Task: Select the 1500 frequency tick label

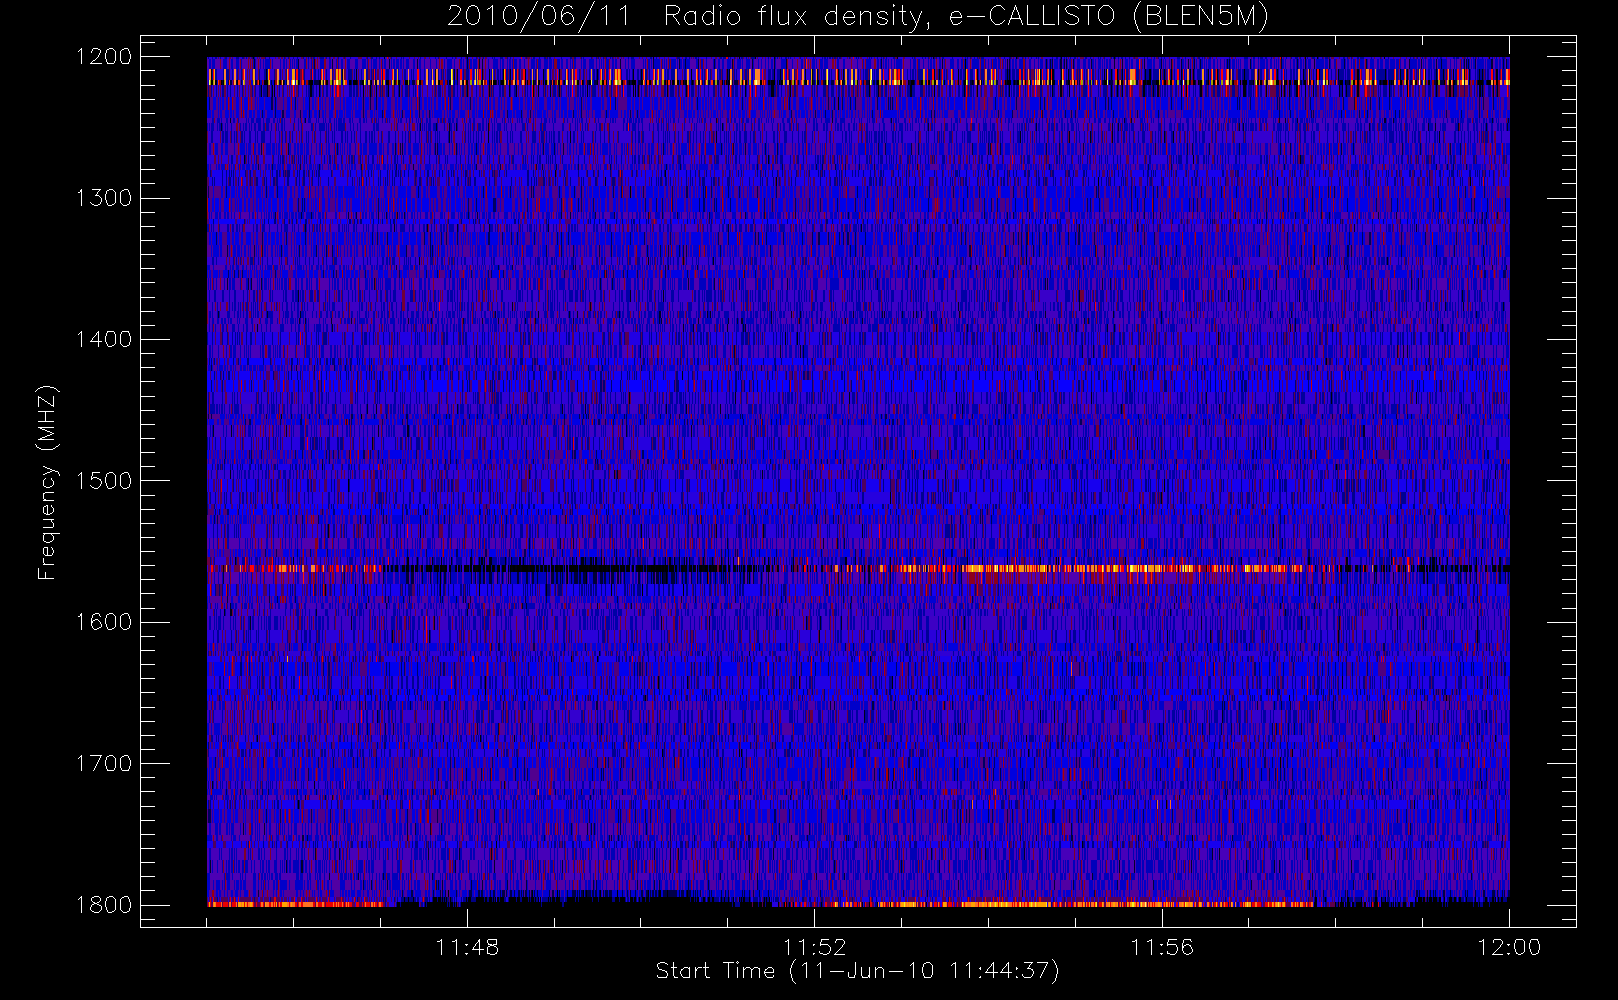Action: (104, 481)
